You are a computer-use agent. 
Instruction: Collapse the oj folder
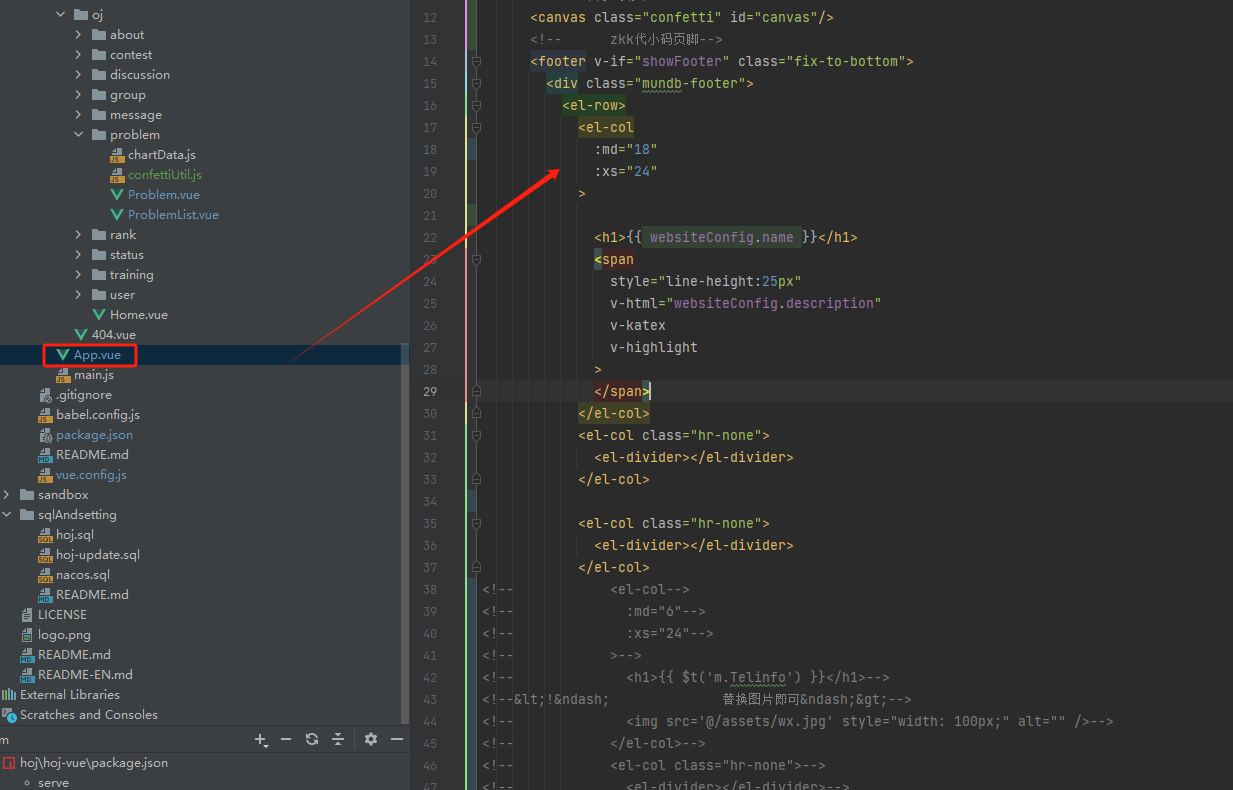click(61, 15)
